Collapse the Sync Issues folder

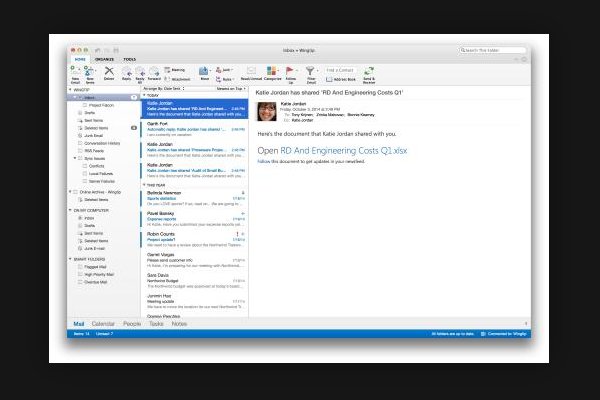pos(75,158)
